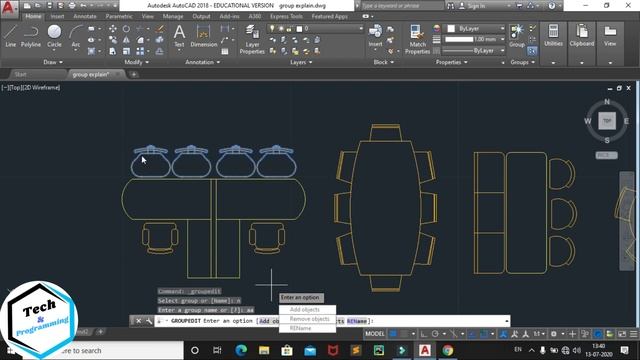This screenshot has height=360, width=640.
Task: Switch to the Home ribbon tab
Action: pos(33,16)
